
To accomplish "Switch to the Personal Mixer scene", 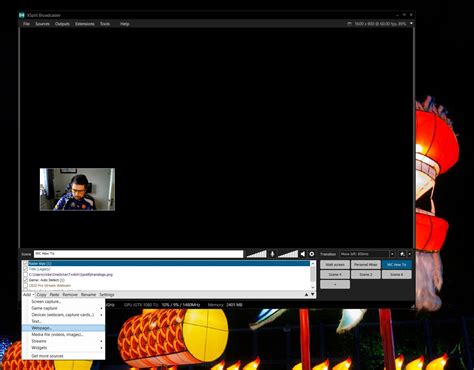I will (366, 265).
